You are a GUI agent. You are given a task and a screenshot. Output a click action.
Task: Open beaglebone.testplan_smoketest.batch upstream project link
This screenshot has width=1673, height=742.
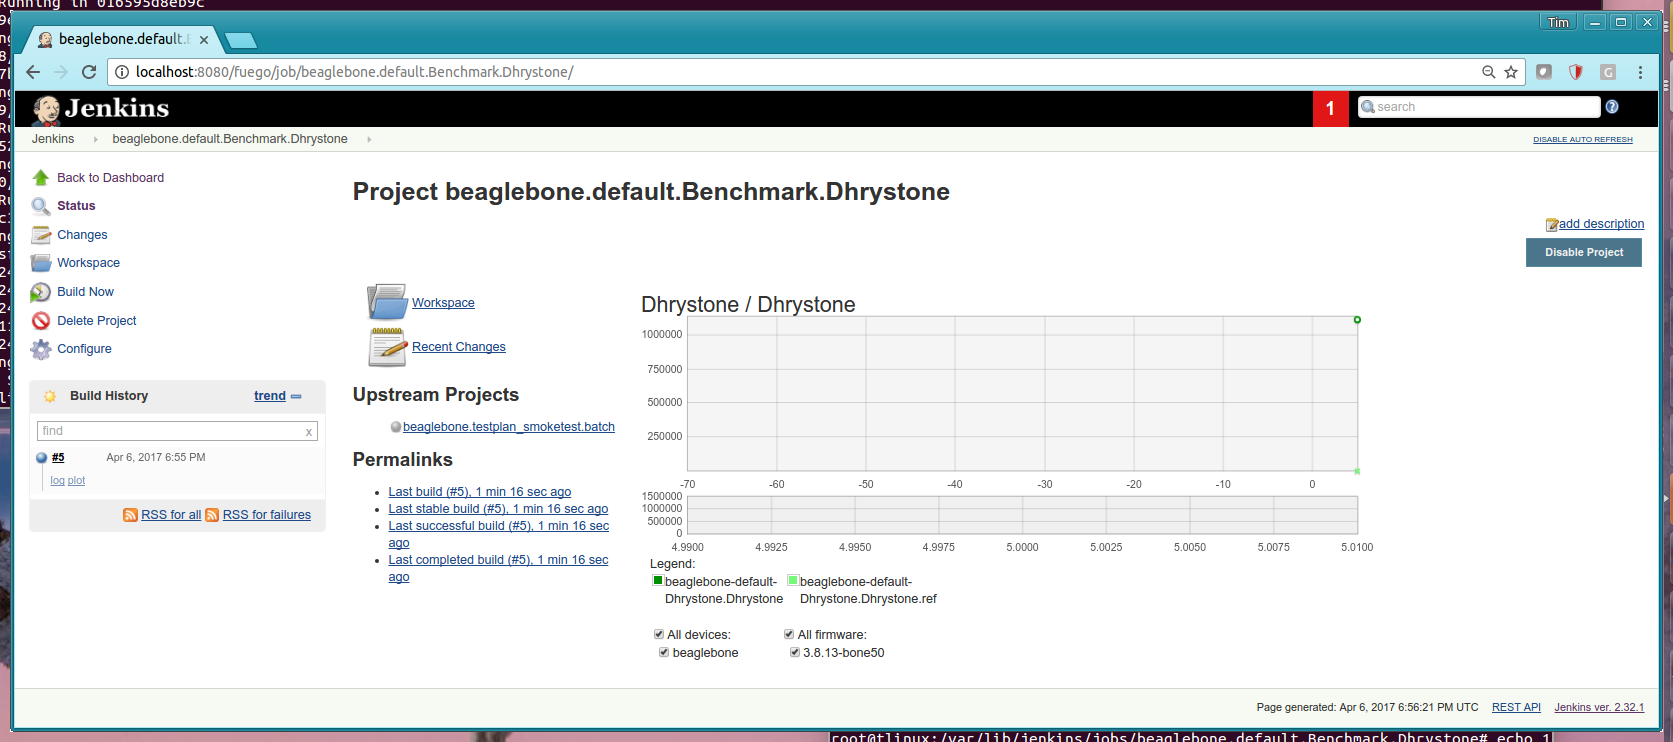[x=509, y=427]
